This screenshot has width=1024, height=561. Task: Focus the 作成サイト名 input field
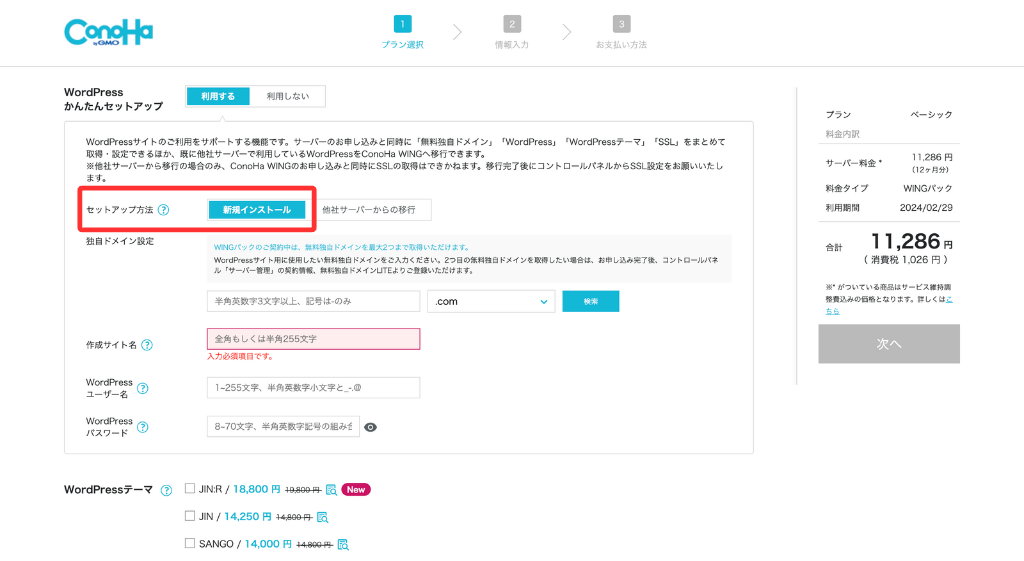point(313,339)
